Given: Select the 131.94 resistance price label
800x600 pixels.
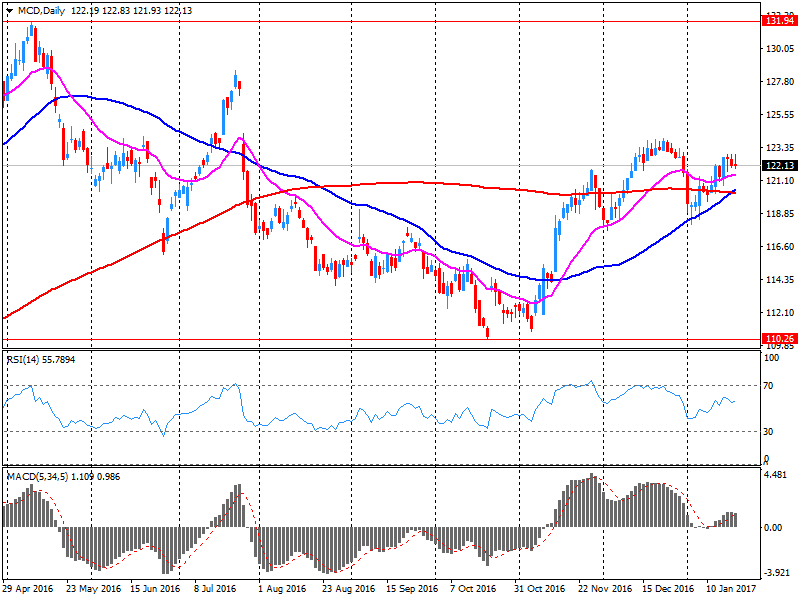Looking at the screenshot, I should coord(780,21).
